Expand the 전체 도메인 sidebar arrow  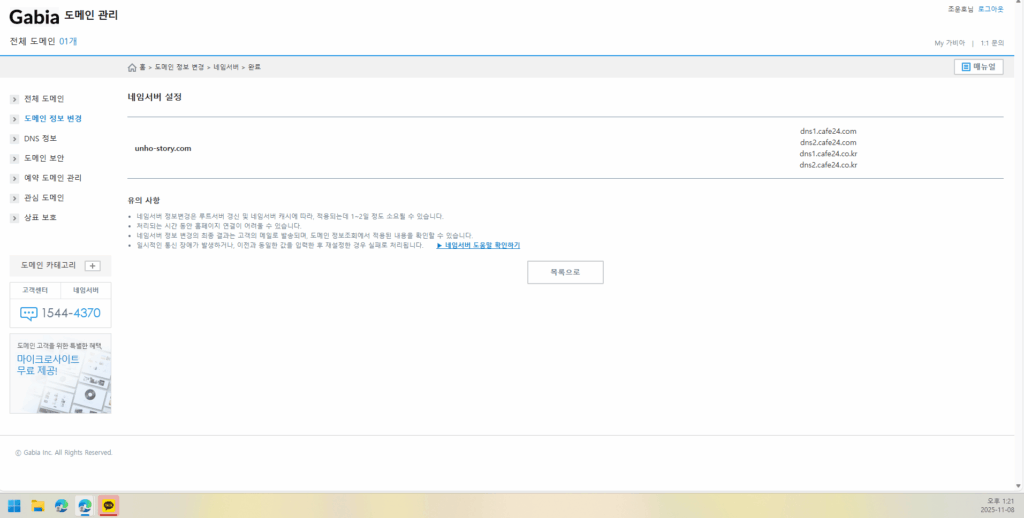[x=14, y=99]
